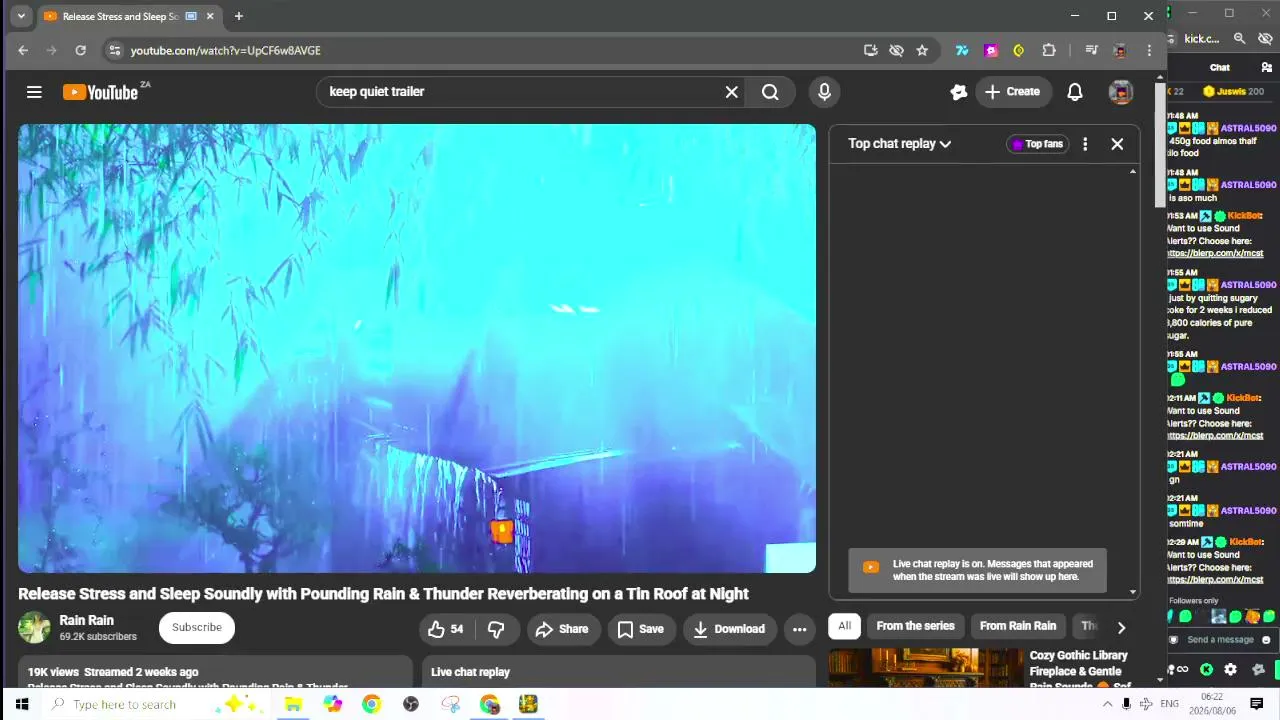This screenshot has height=720, width=1280.
Task: Show next related filter chips arrow
Action: point(1121,627)
